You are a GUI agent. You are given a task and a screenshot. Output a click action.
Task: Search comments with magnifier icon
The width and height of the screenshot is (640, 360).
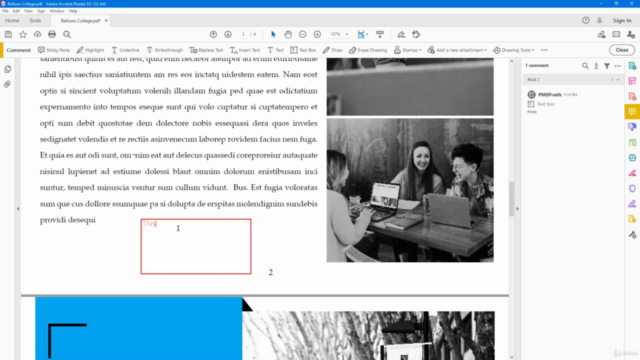pos(585,66)
